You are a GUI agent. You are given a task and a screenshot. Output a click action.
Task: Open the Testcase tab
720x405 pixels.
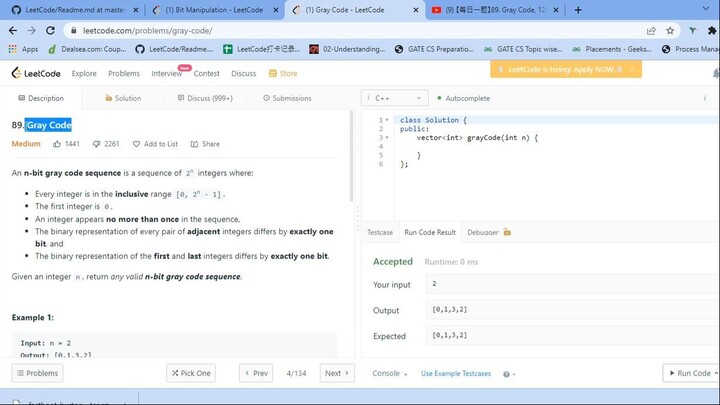click(380, 232)
